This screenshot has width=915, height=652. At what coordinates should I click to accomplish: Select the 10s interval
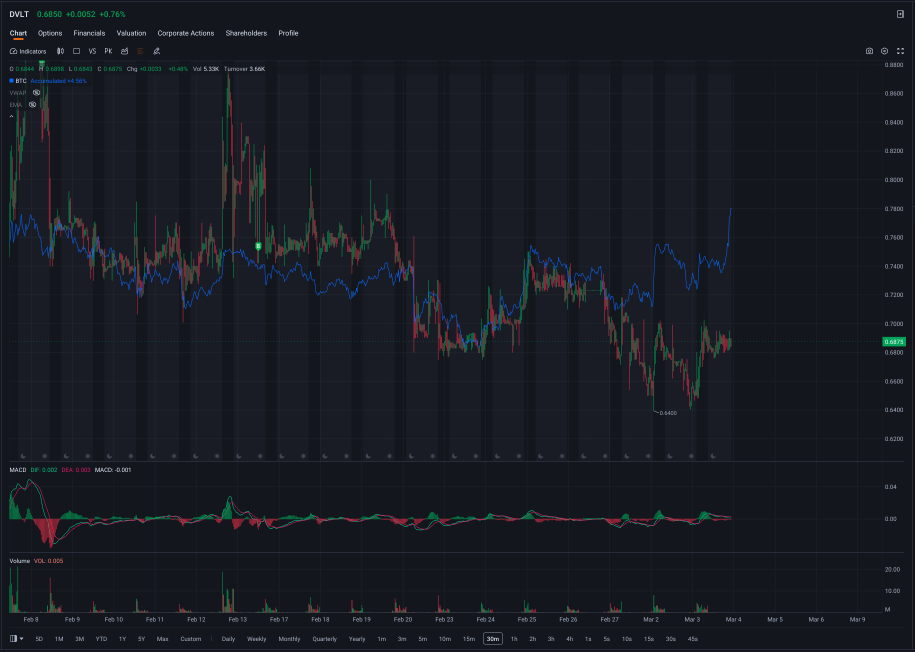(626, 639)
